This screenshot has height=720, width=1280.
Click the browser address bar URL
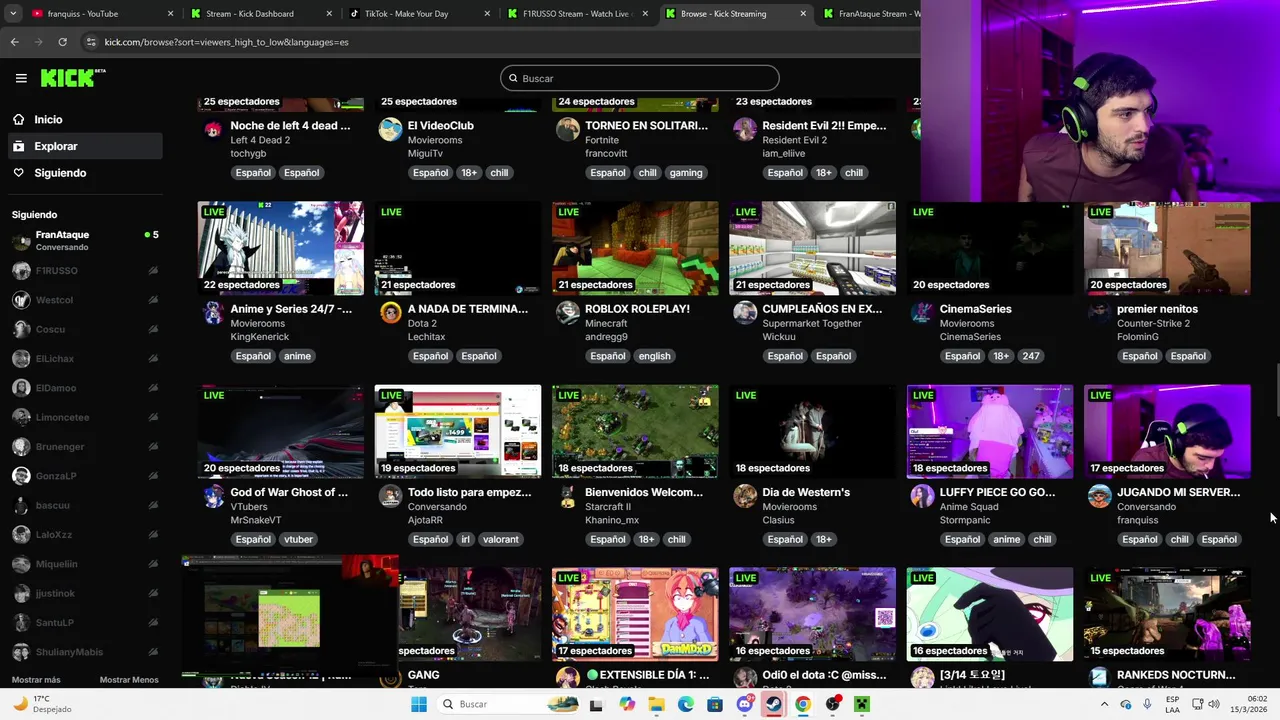226,42
